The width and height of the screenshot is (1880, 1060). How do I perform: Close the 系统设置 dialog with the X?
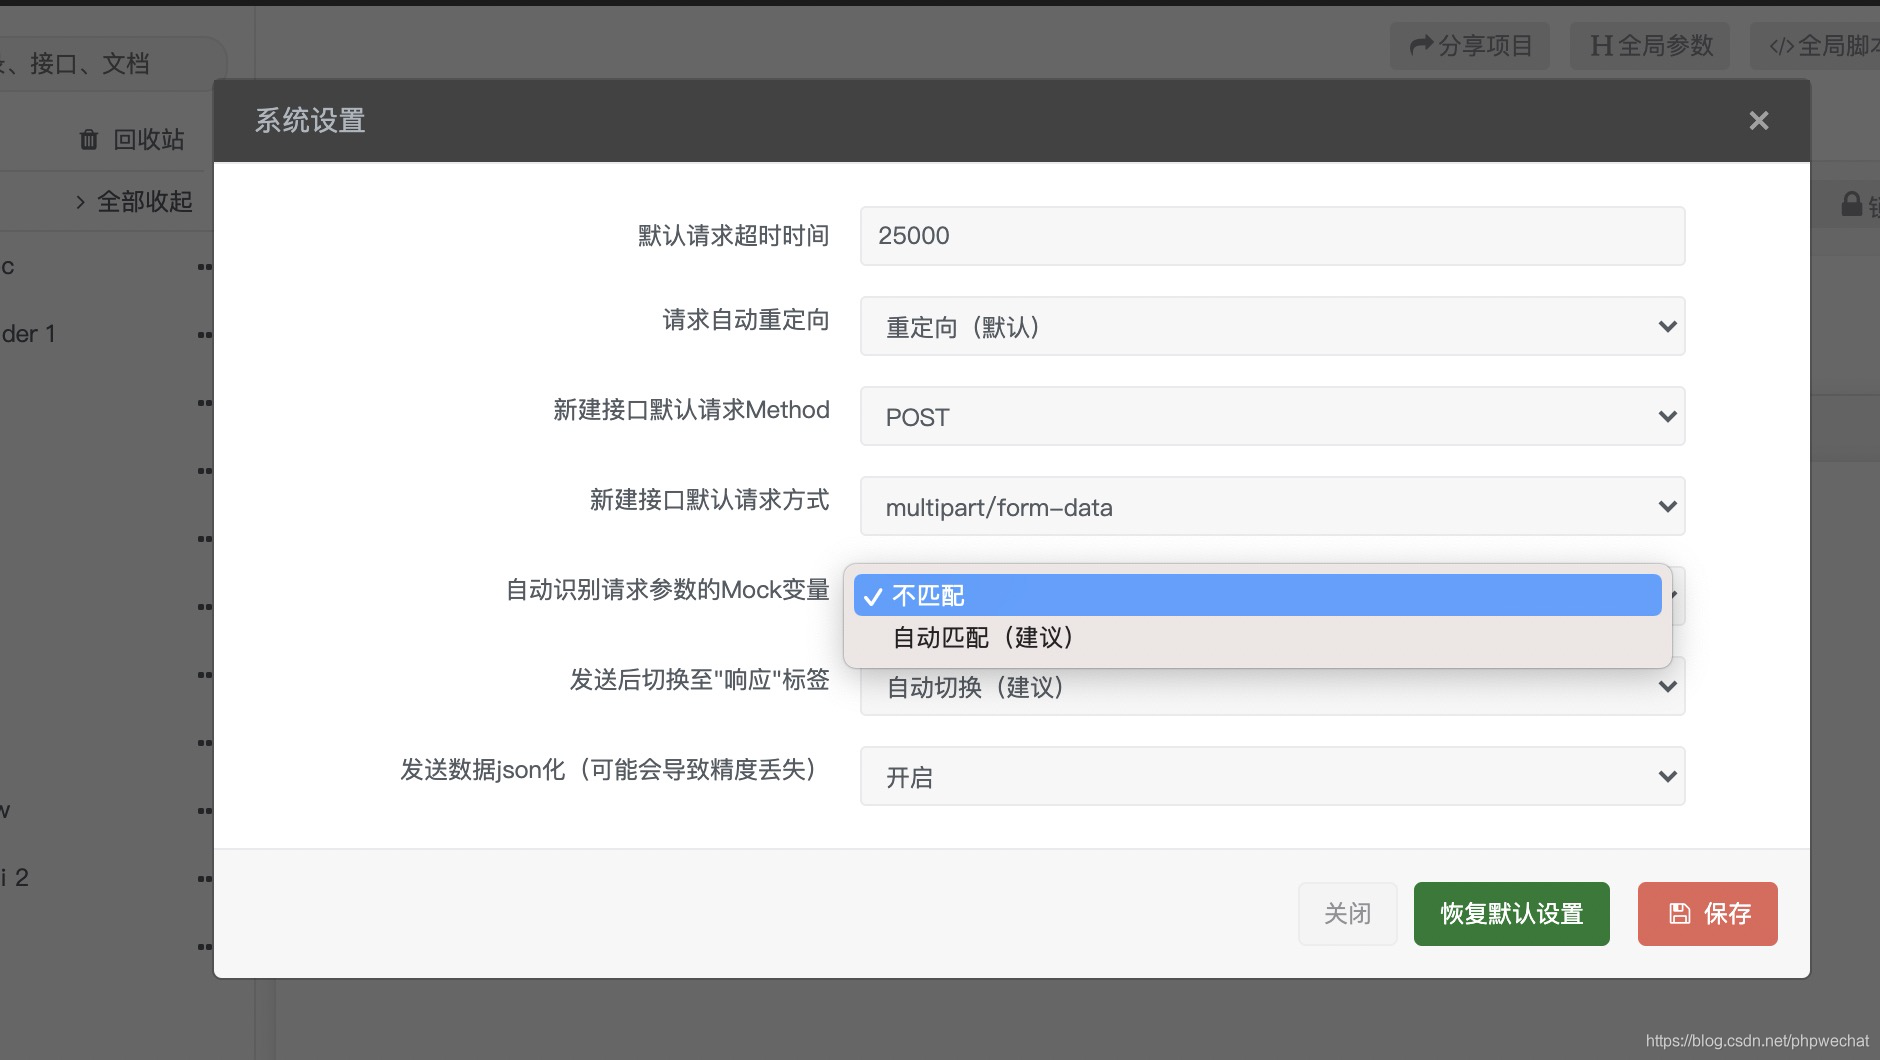pyautogui.click(x=1759, y=120)
